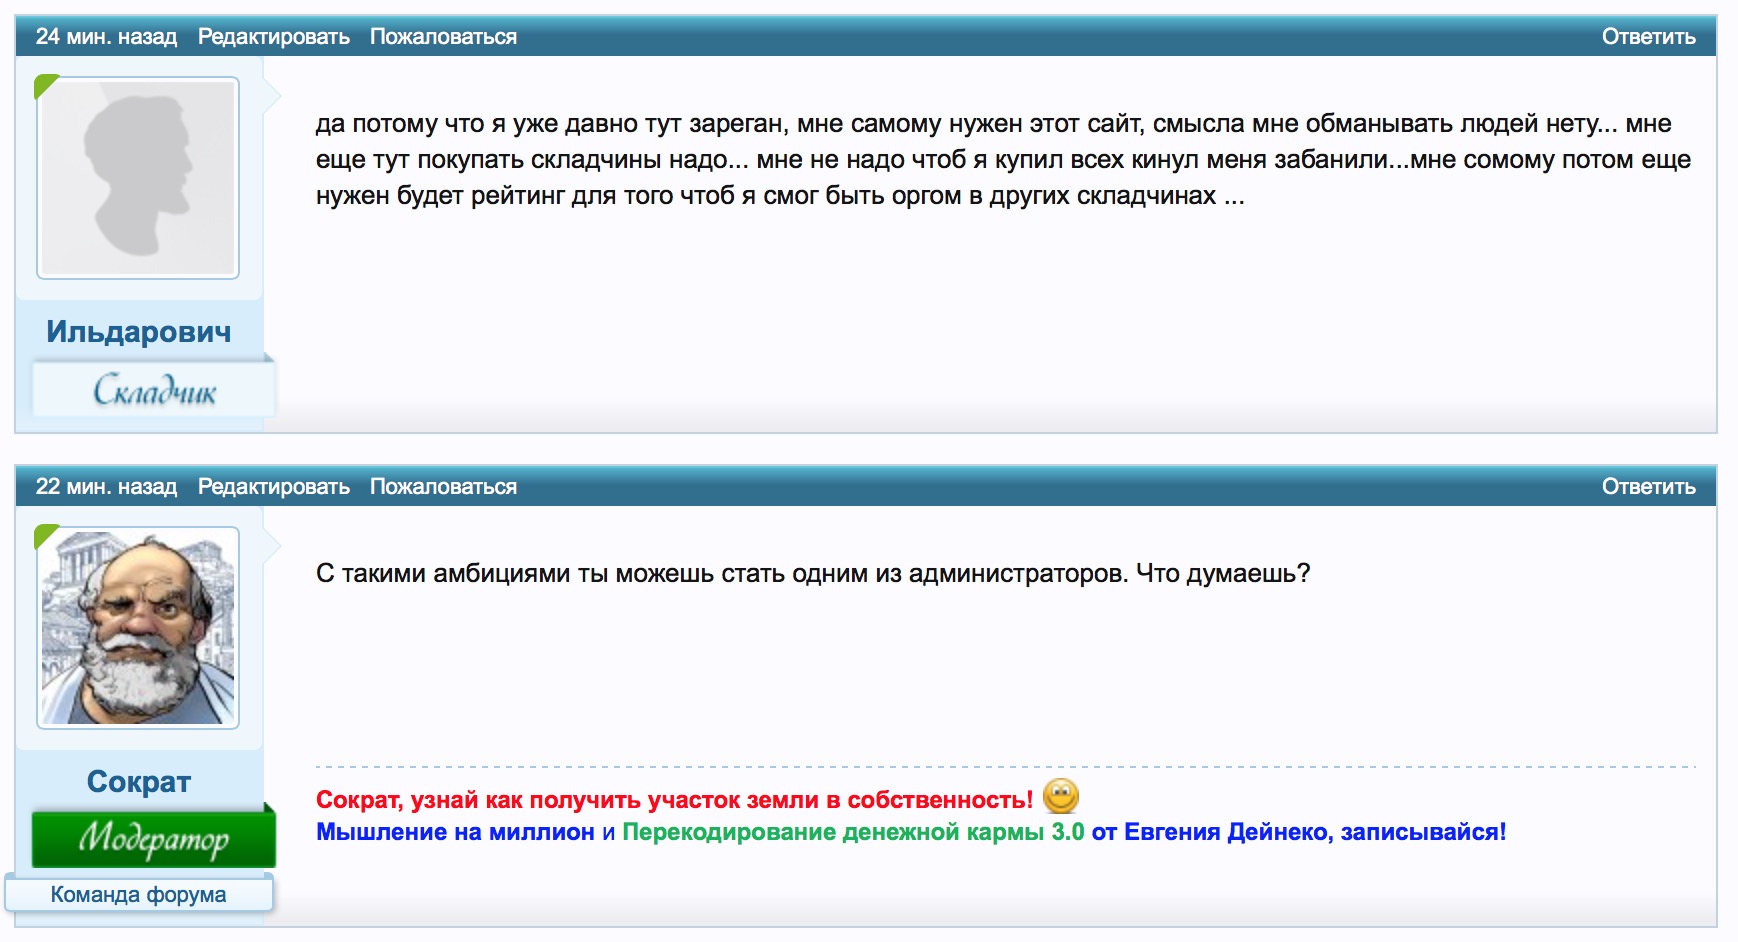
Task: Reply to Ильдарович's post with Ответить
Action: (1648, 37)
